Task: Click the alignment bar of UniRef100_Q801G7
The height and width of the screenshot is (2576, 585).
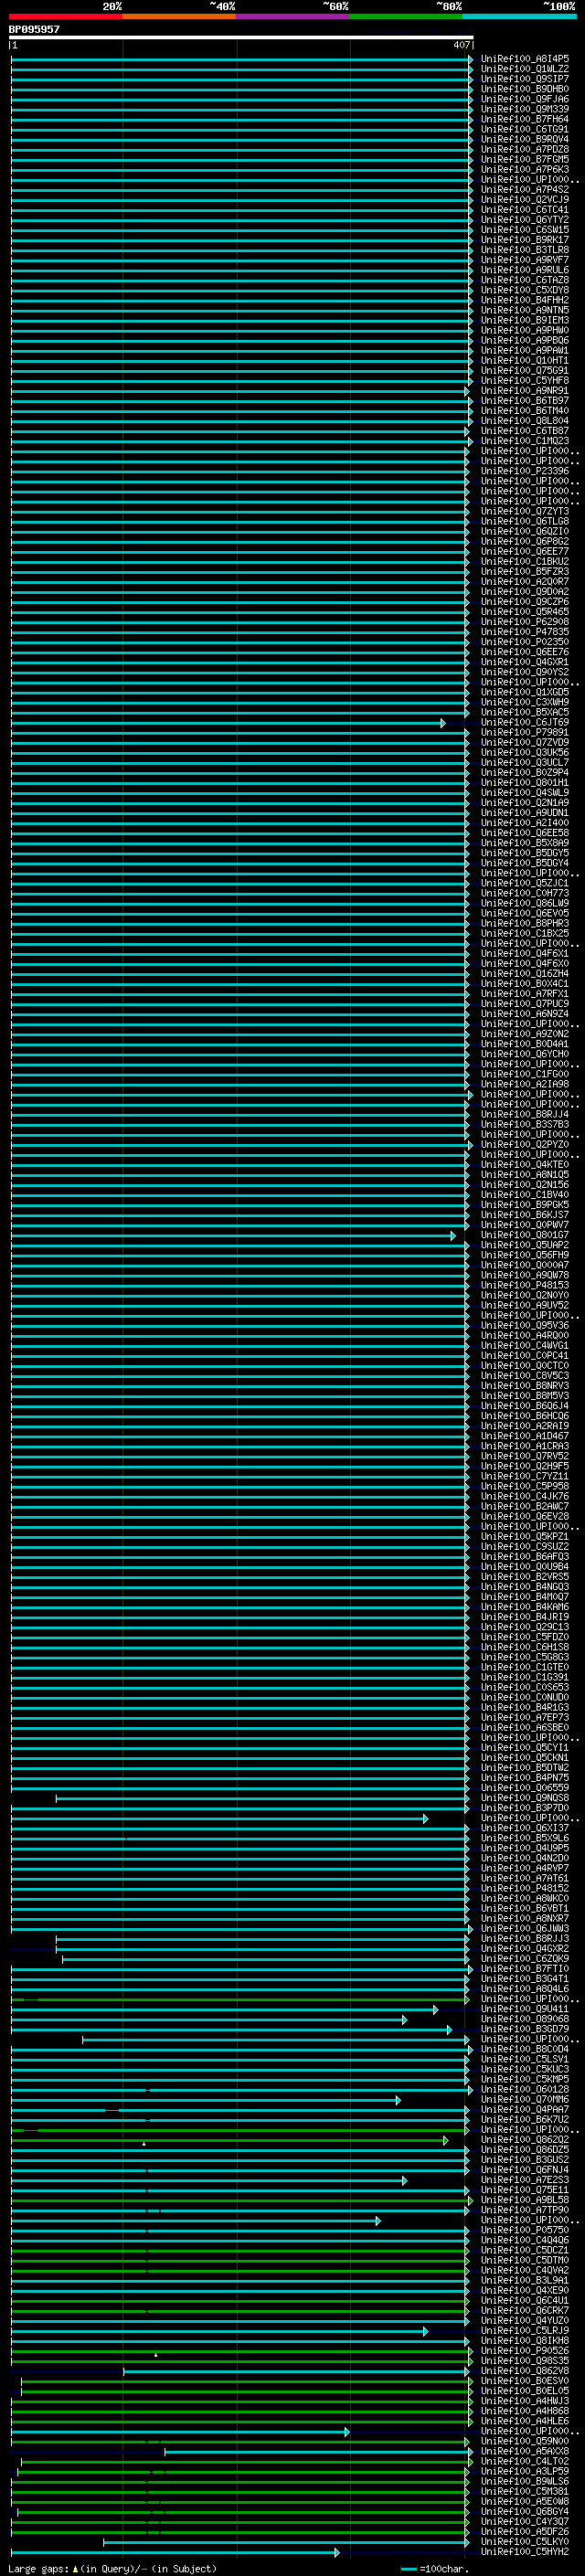Action: (x=232, y=1235)
